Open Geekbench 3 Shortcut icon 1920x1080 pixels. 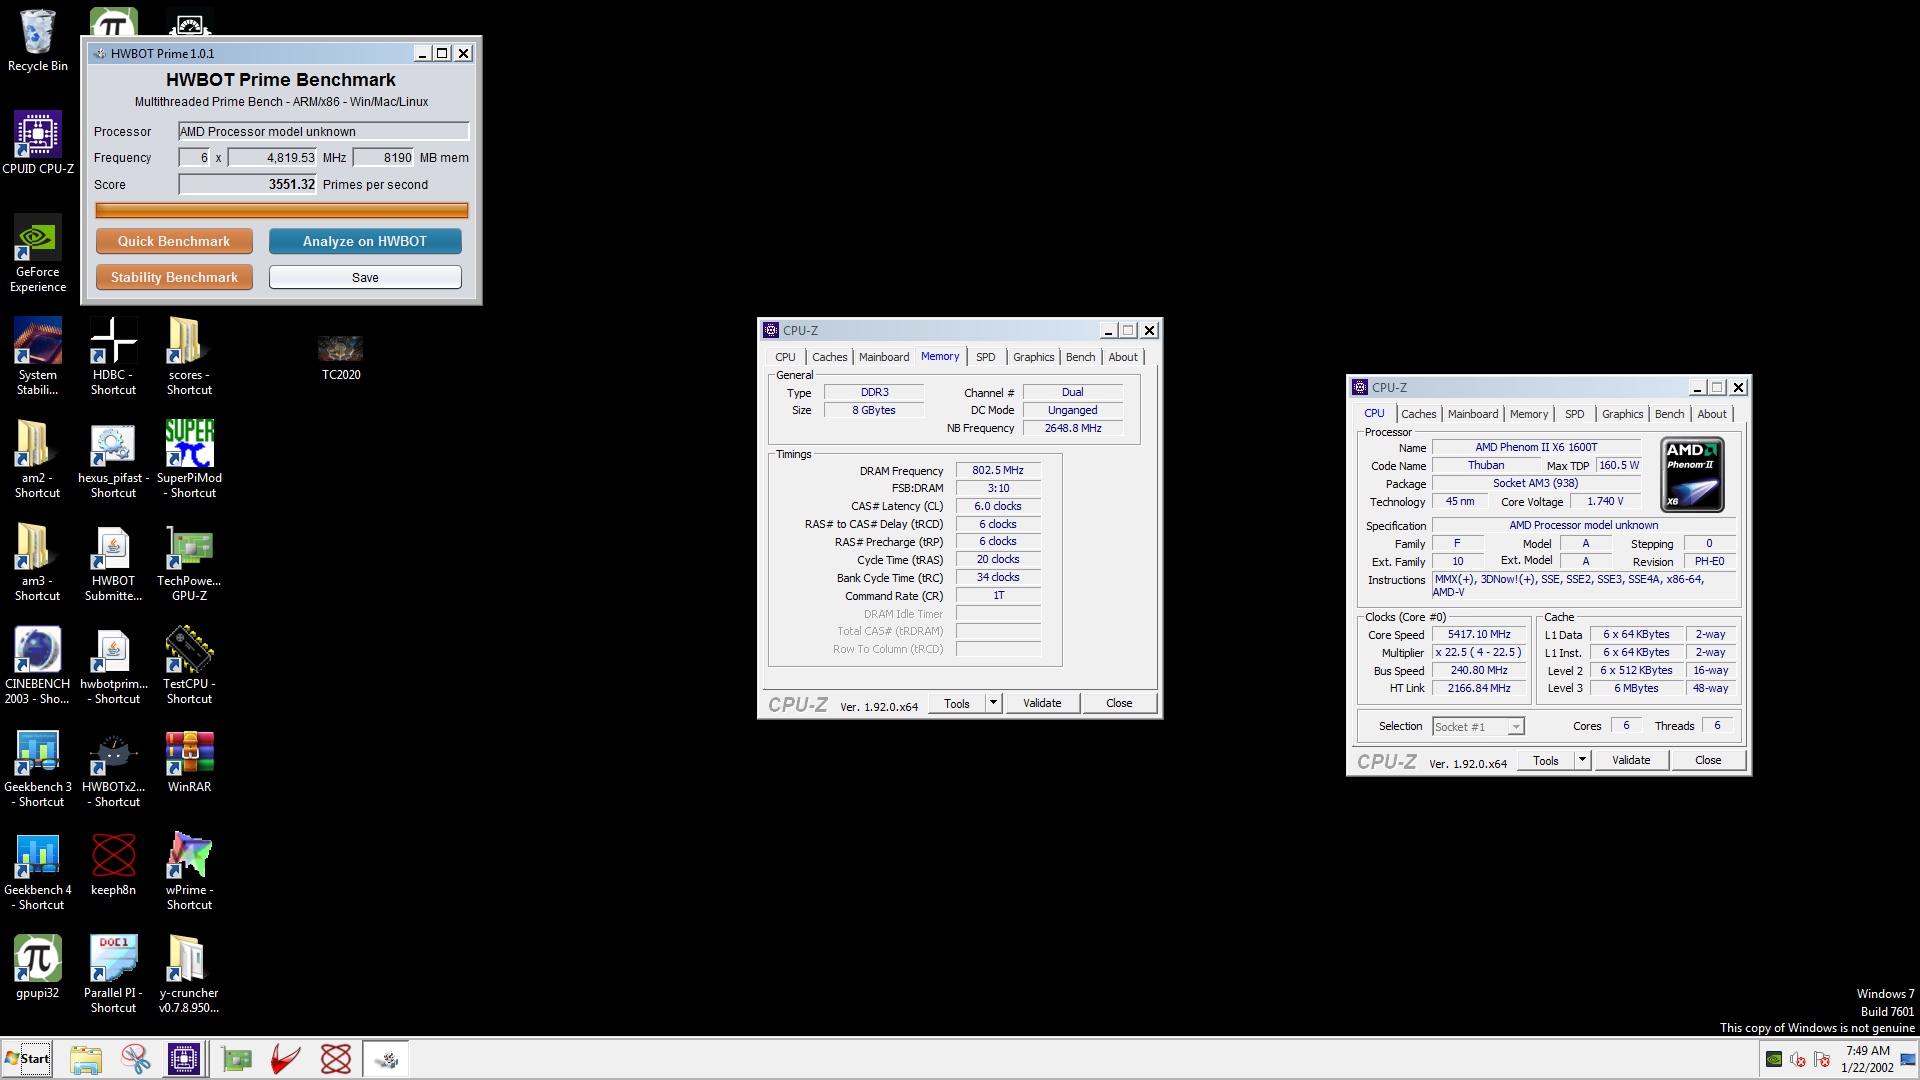(38, 768)
